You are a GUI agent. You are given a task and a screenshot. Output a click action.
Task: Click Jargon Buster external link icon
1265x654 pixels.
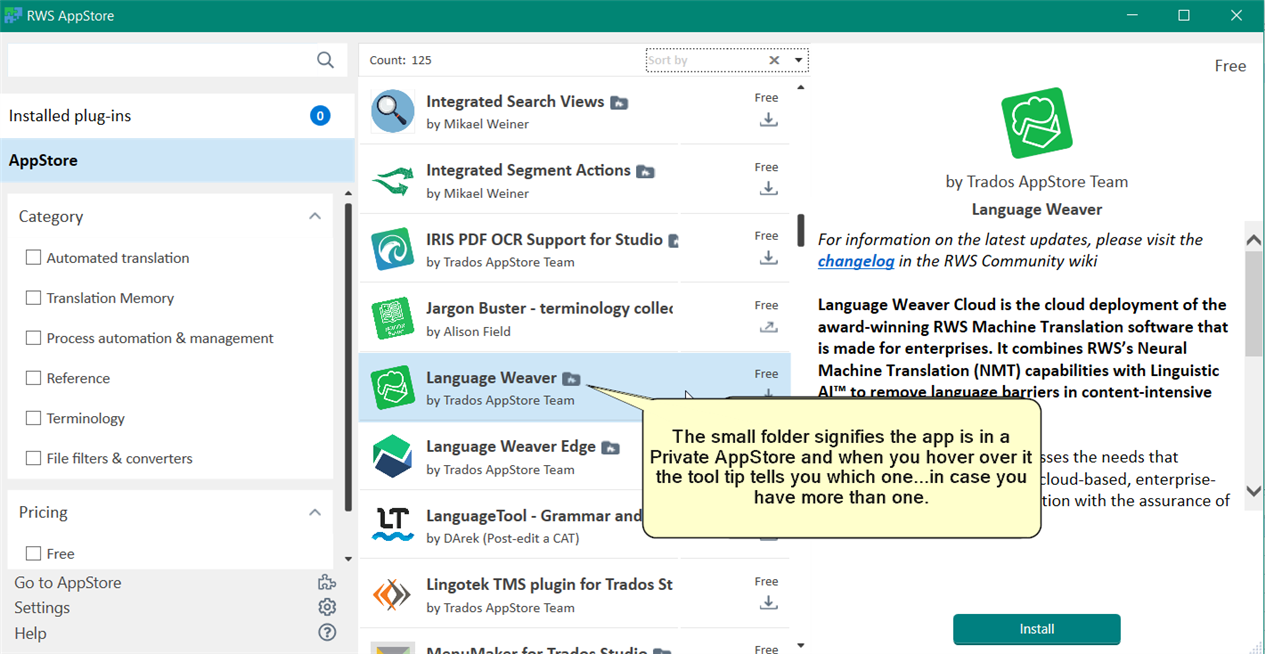[x=768, y=326]
